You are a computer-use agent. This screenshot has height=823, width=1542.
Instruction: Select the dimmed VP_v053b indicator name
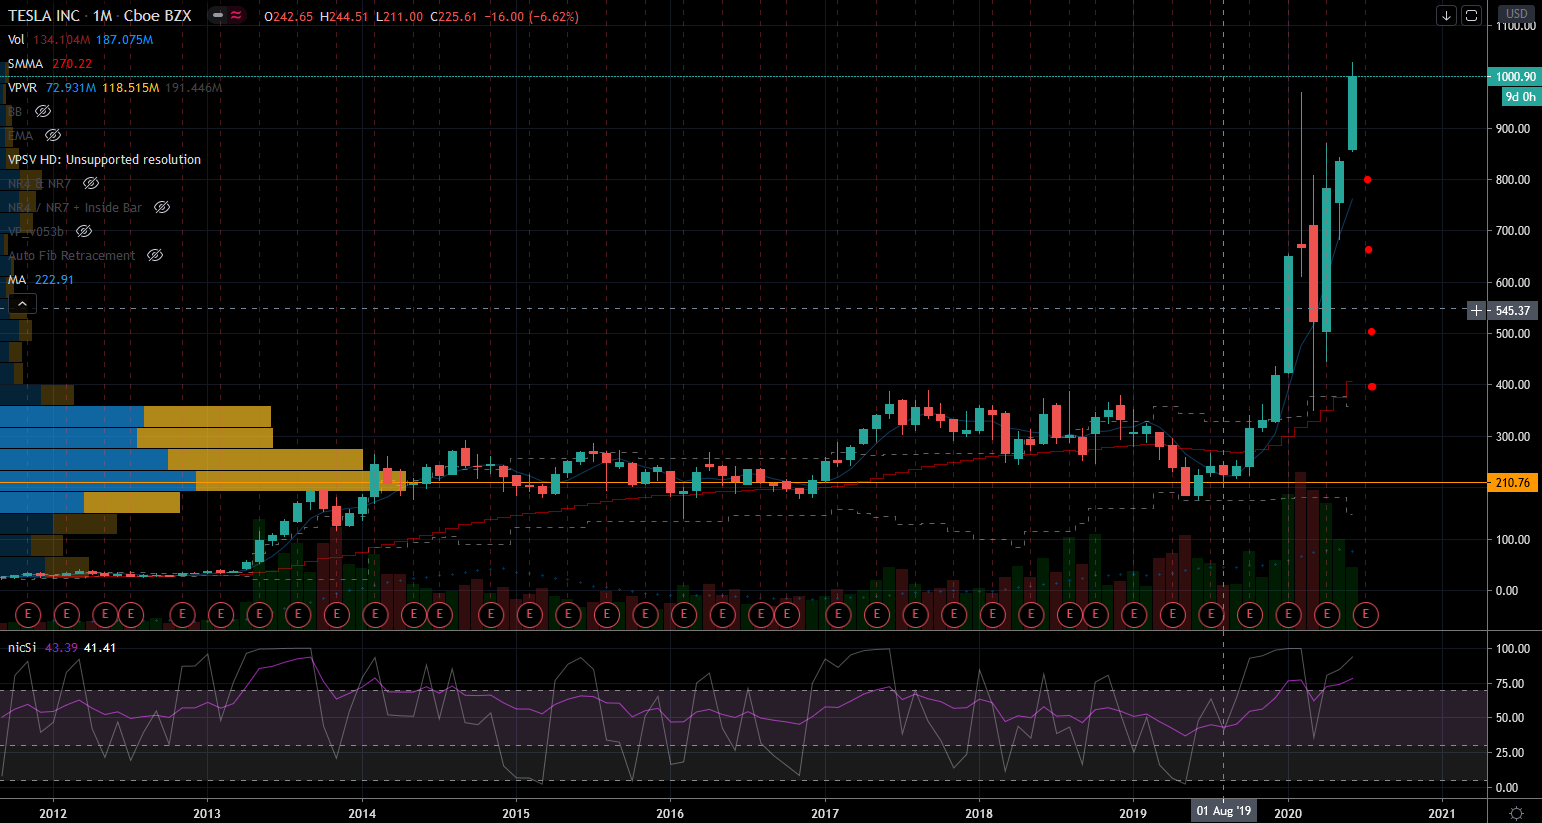(36, 231)
